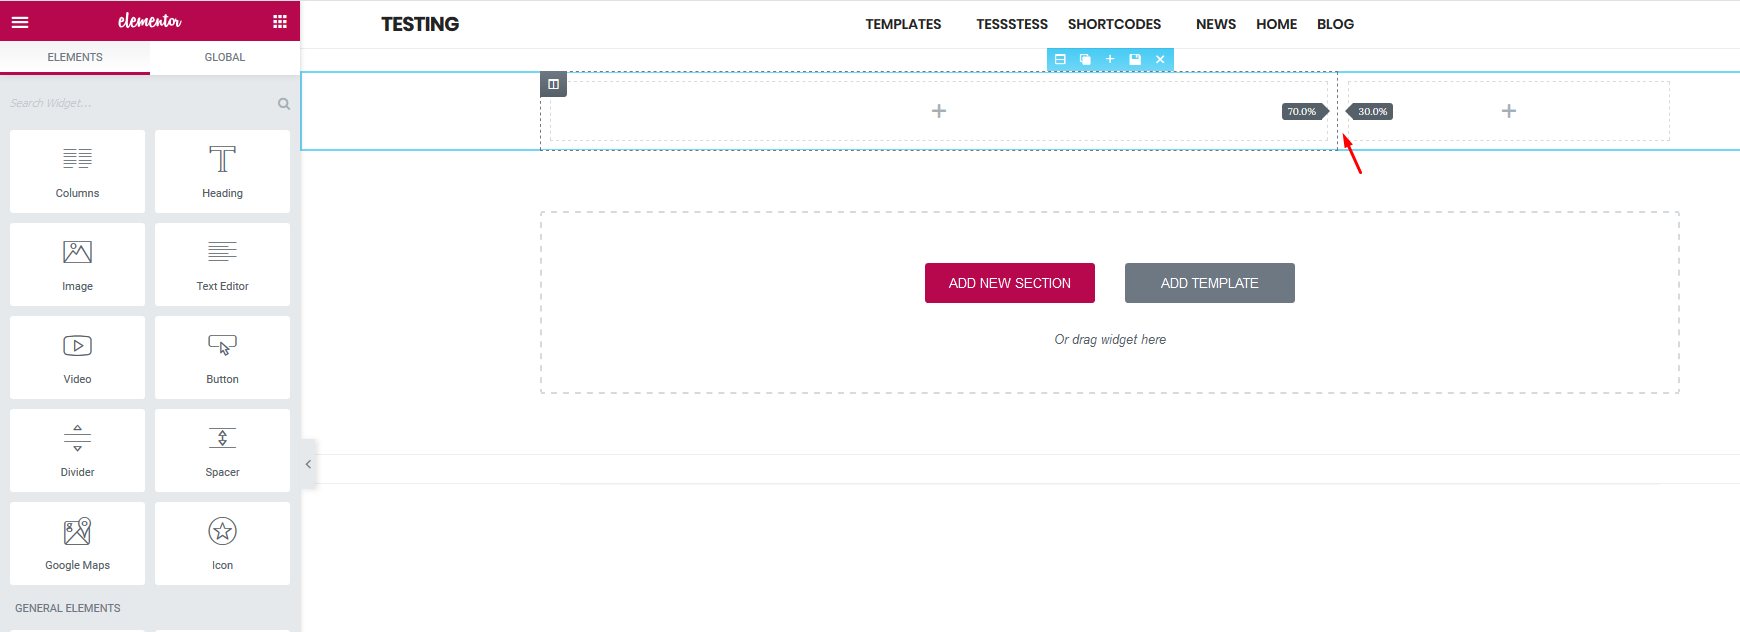Select the Google Maps widget
Viewport: 1740px width, 632px height.
click(77, 543)
